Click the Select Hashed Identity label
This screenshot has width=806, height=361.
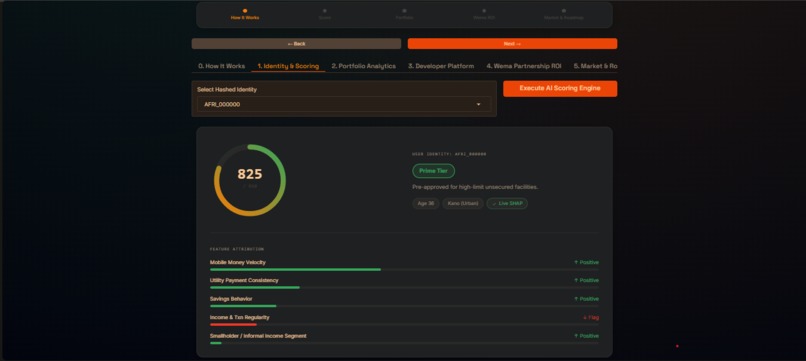coord(227,89)
